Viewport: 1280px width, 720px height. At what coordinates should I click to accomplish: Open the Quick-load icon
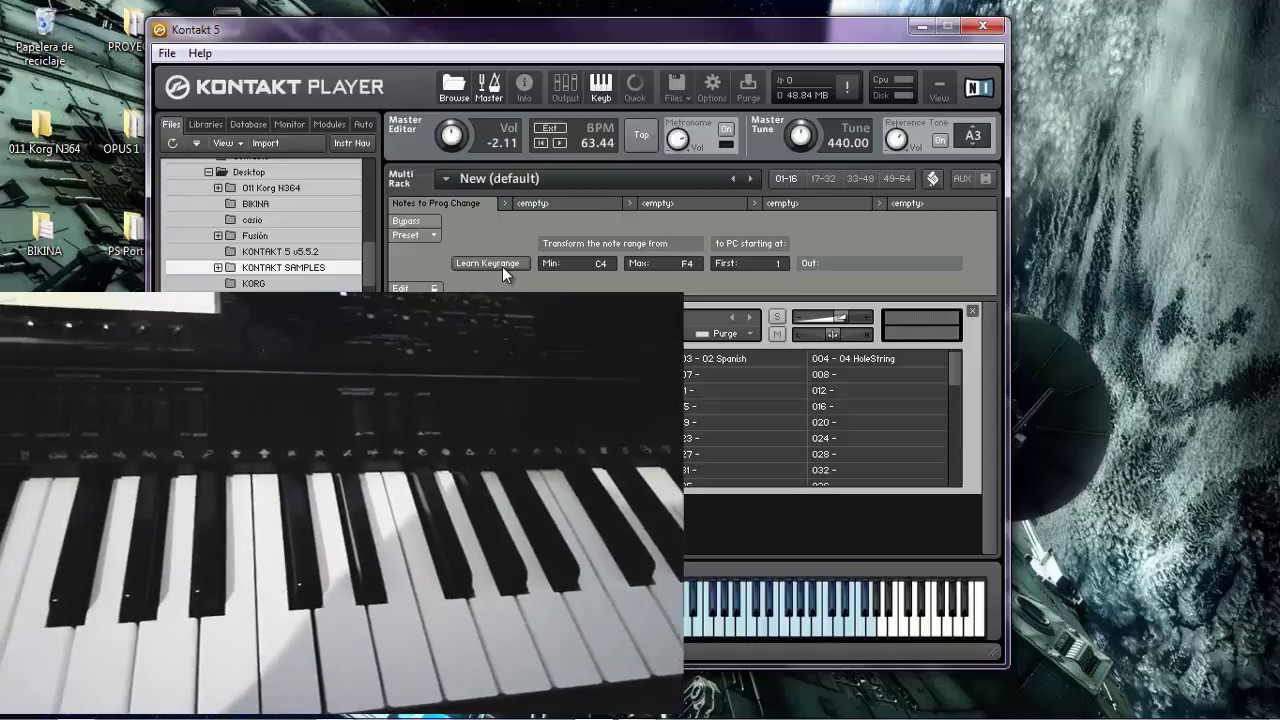pos(635,87)
